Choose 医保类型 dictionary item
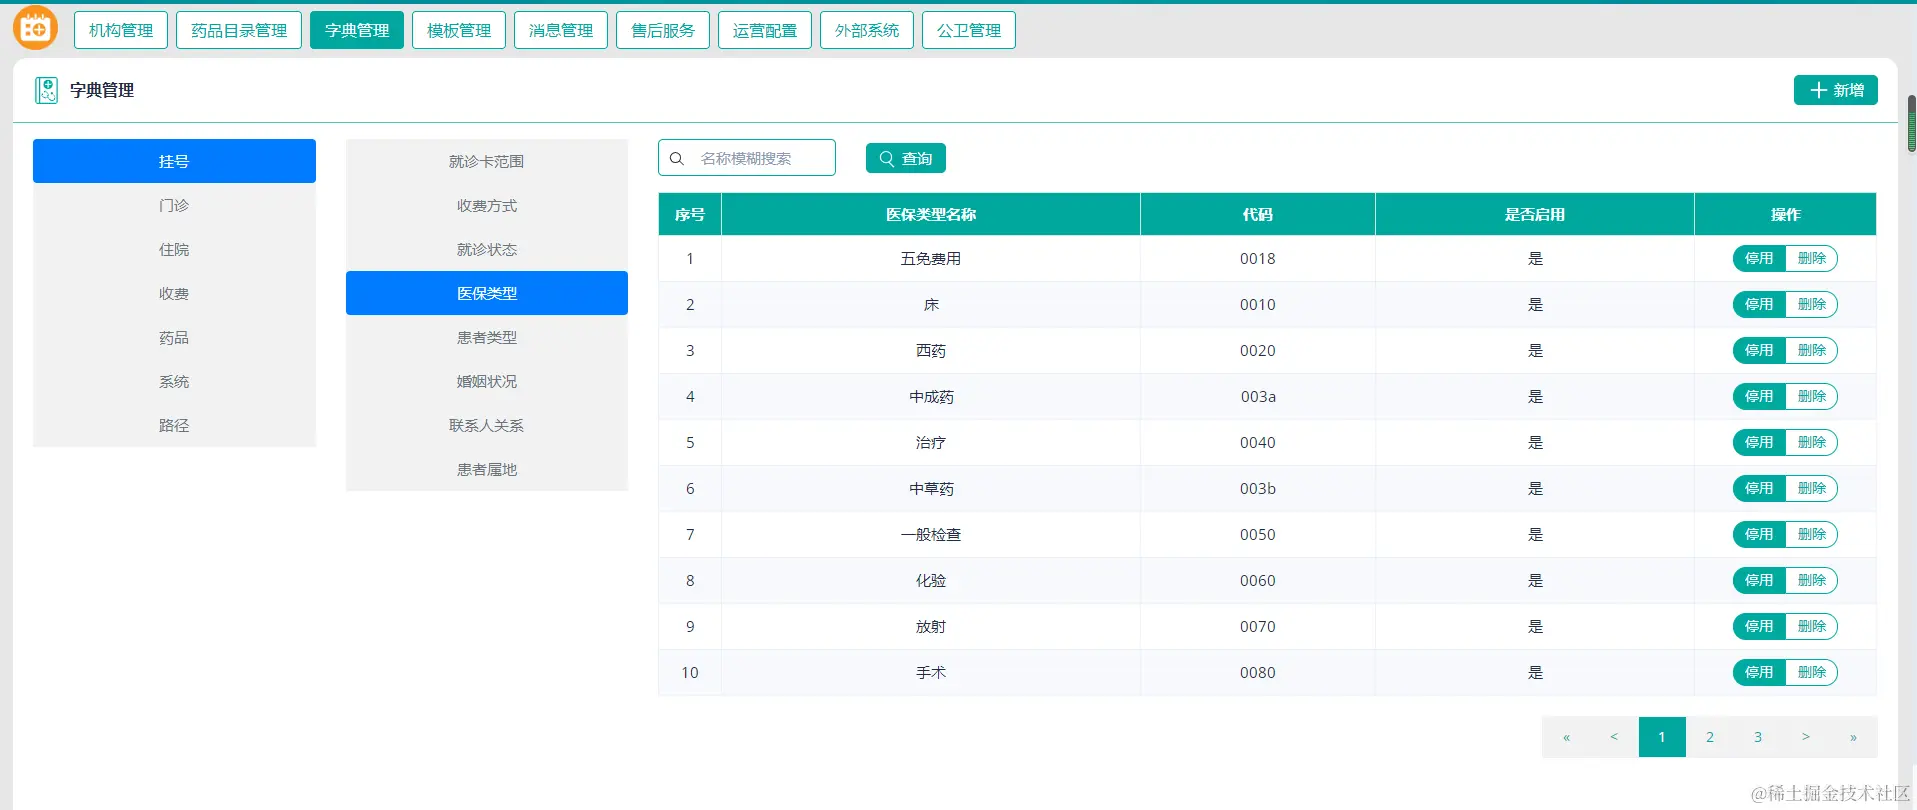 (487, 293)
